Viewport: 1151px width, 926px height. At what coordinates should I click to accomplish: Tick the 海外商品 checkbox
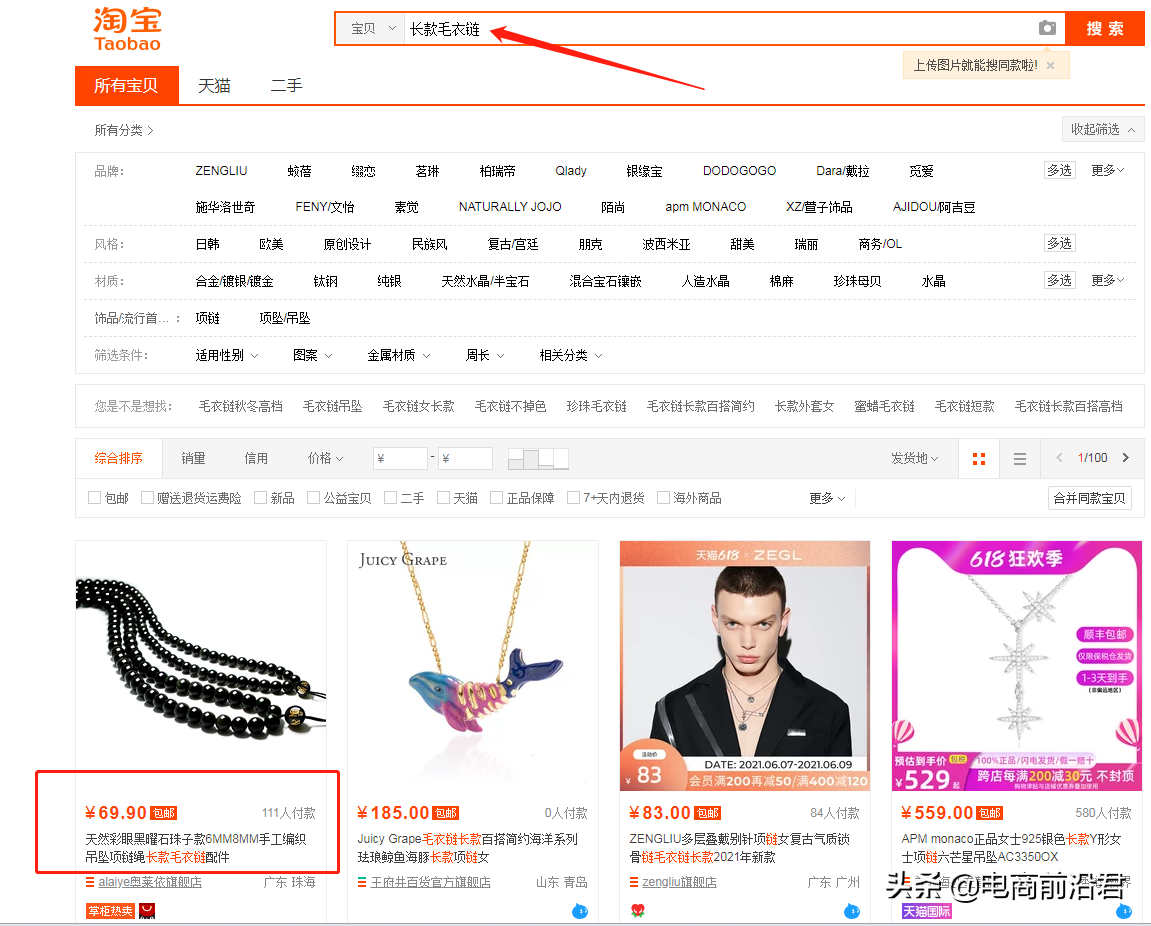tap(663, 498)
